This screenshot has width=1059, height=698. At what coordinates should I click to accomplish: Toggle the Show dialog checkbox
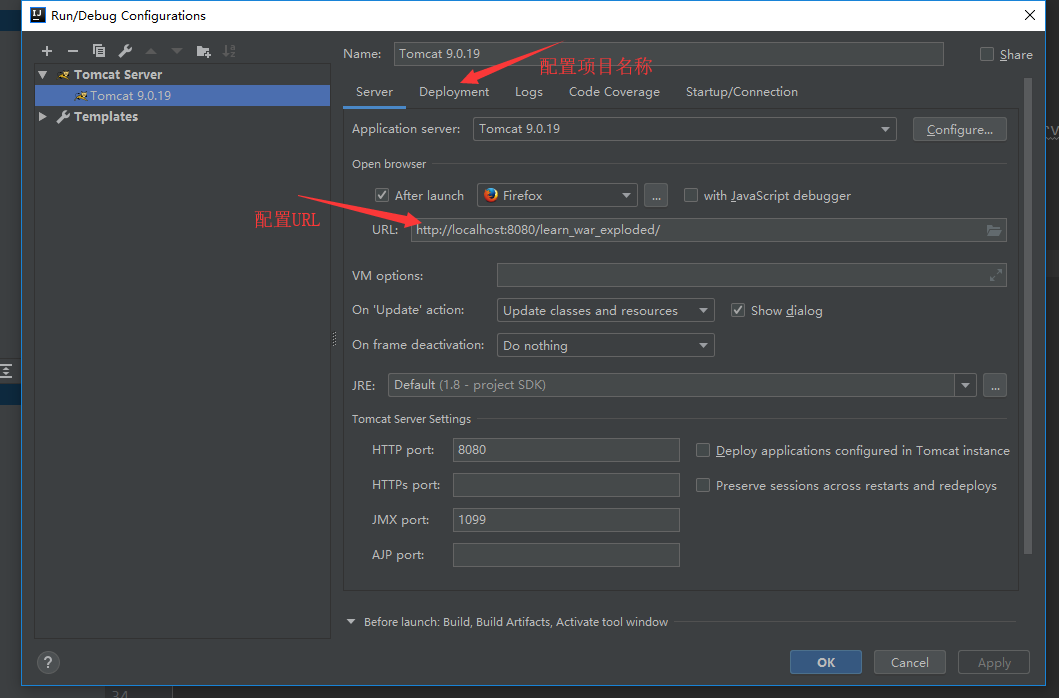738,310
